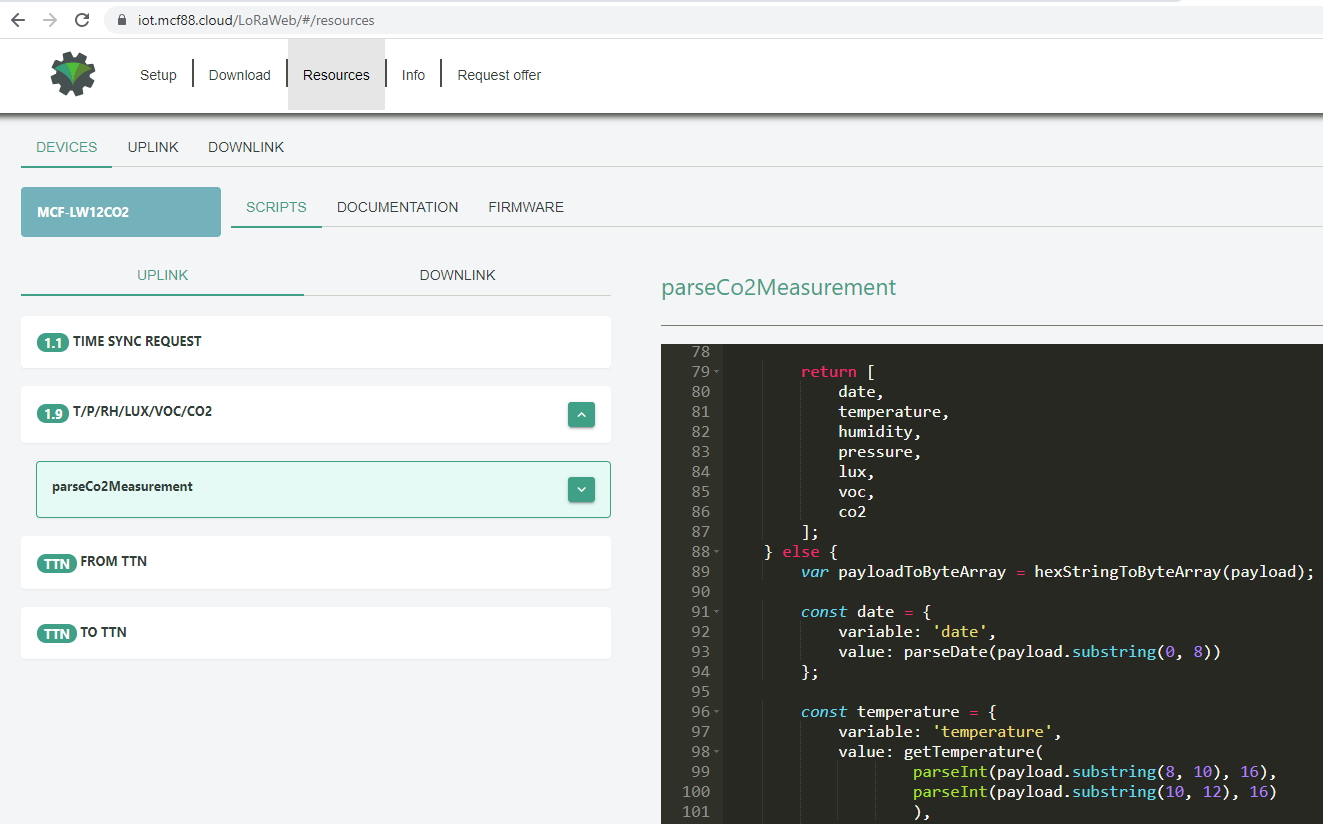This screenshot has height=824, width=1323.
Task: Click the green gear logo icon
Action: point(73,74)
